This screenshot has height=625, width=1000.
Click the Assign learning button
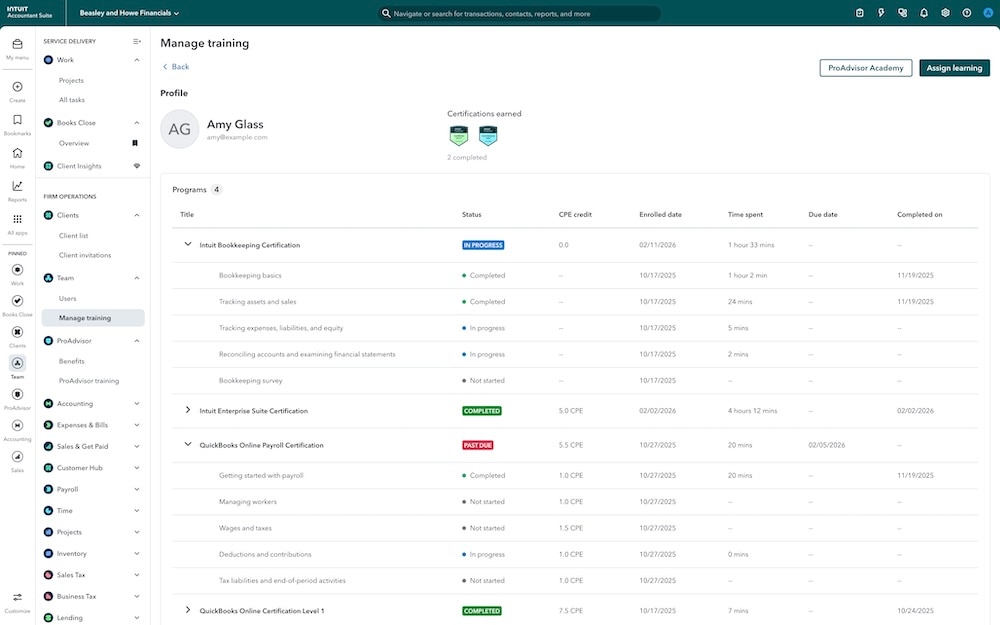click(x=954, y=68)
